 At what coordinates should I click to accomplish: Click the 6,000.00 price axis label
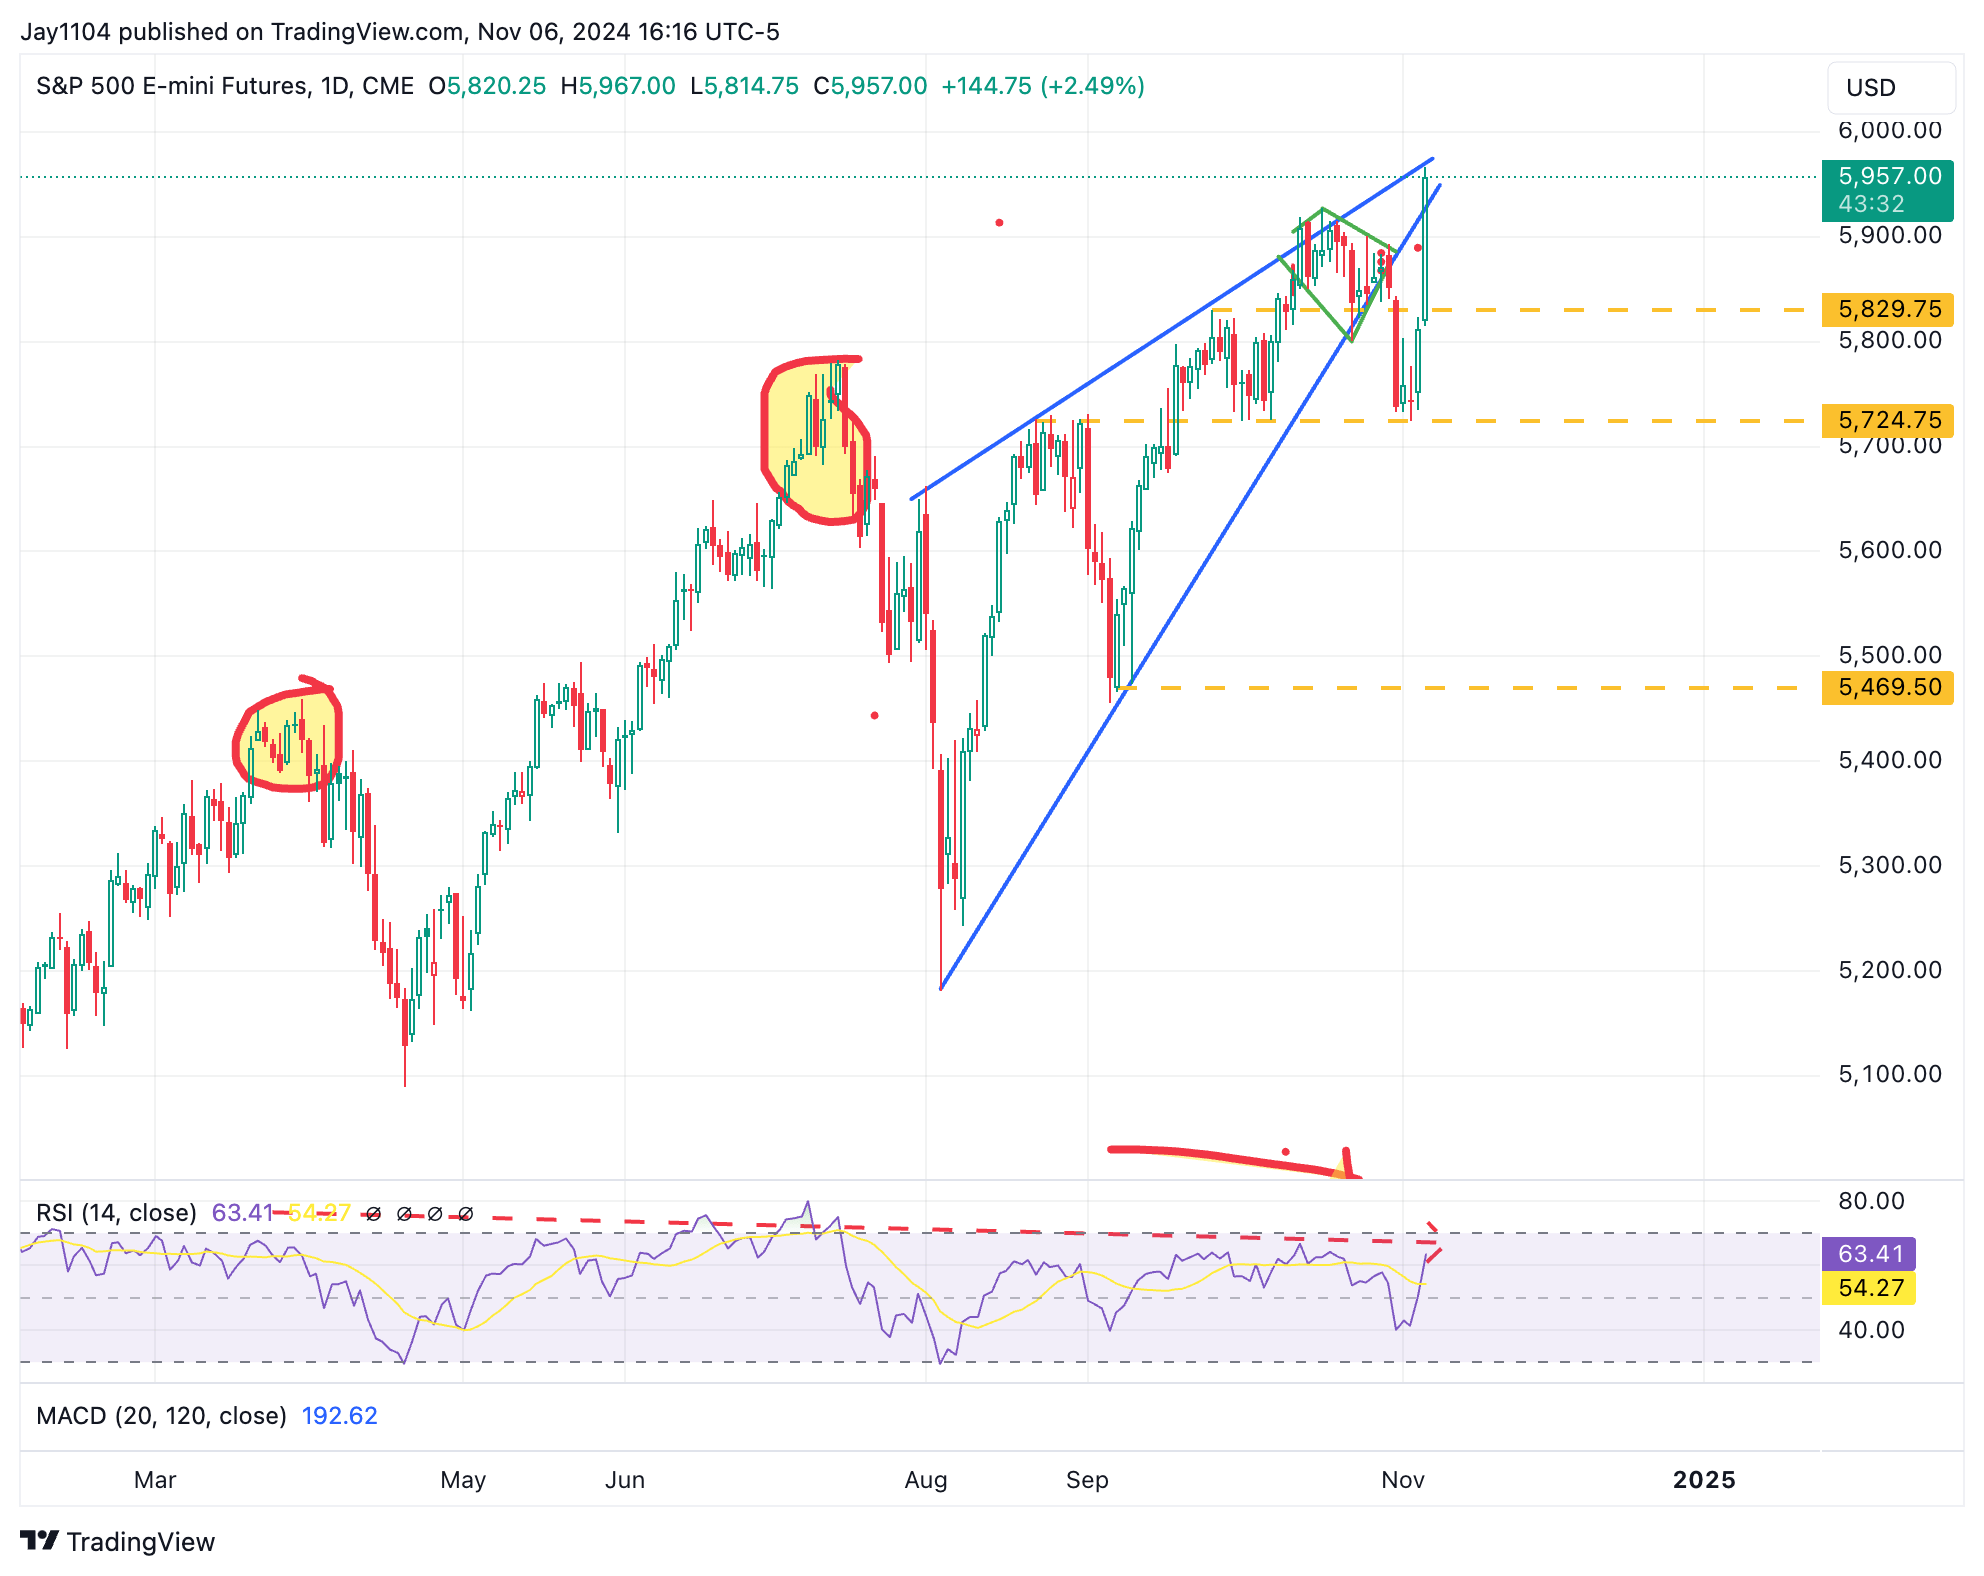pyautogui.click(x=1890, y=130)
